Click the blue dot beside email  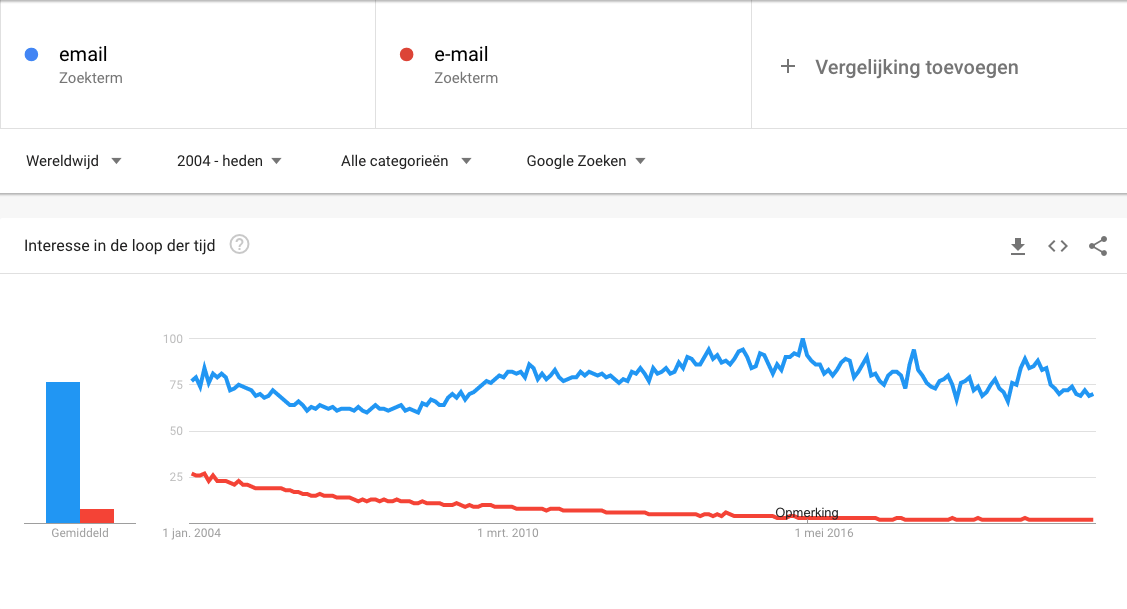[32, 55]
